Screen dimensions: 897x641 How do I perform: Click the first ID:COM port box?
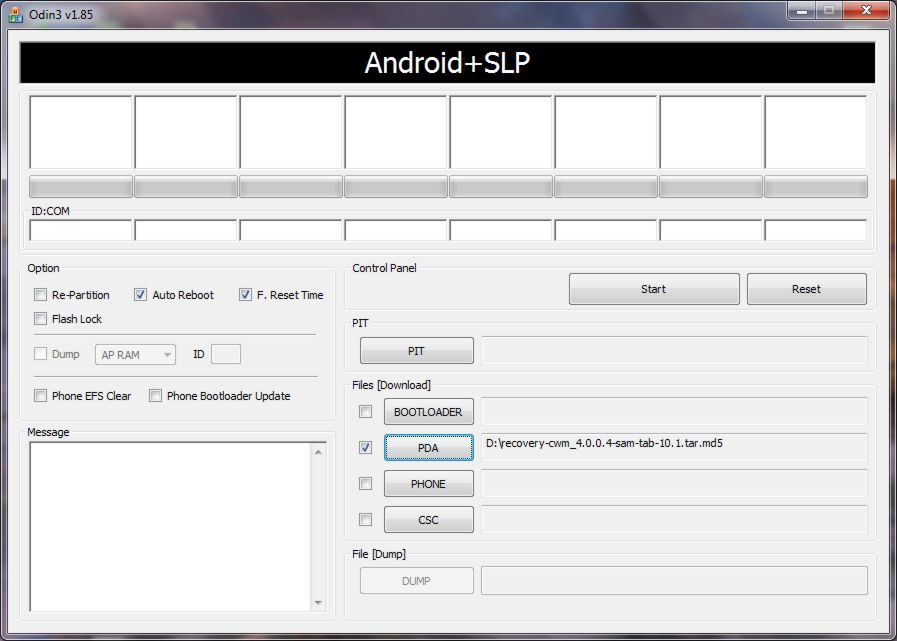point(81,230)
